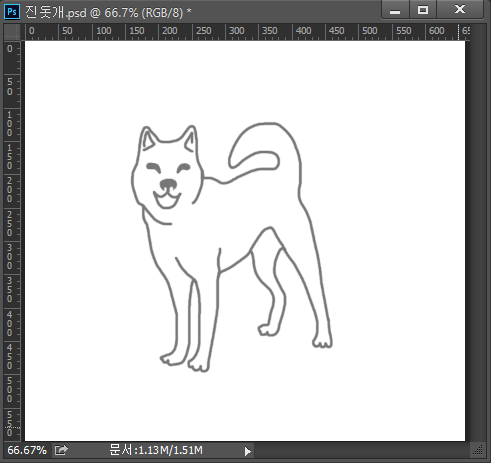Click the document title 진돗개.psd text

(x=56, y=12)
